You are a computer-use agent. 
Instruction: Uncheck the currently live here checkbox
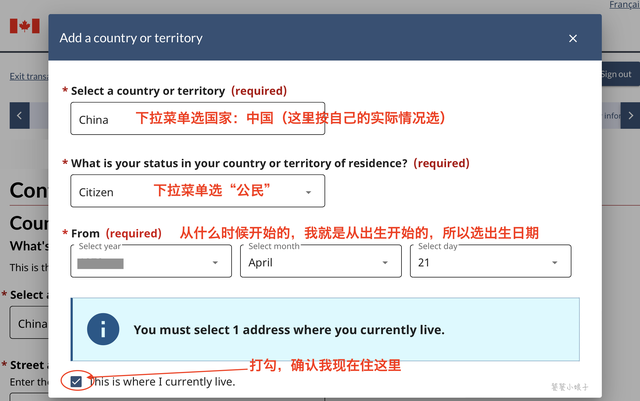[x=77, y=381]
